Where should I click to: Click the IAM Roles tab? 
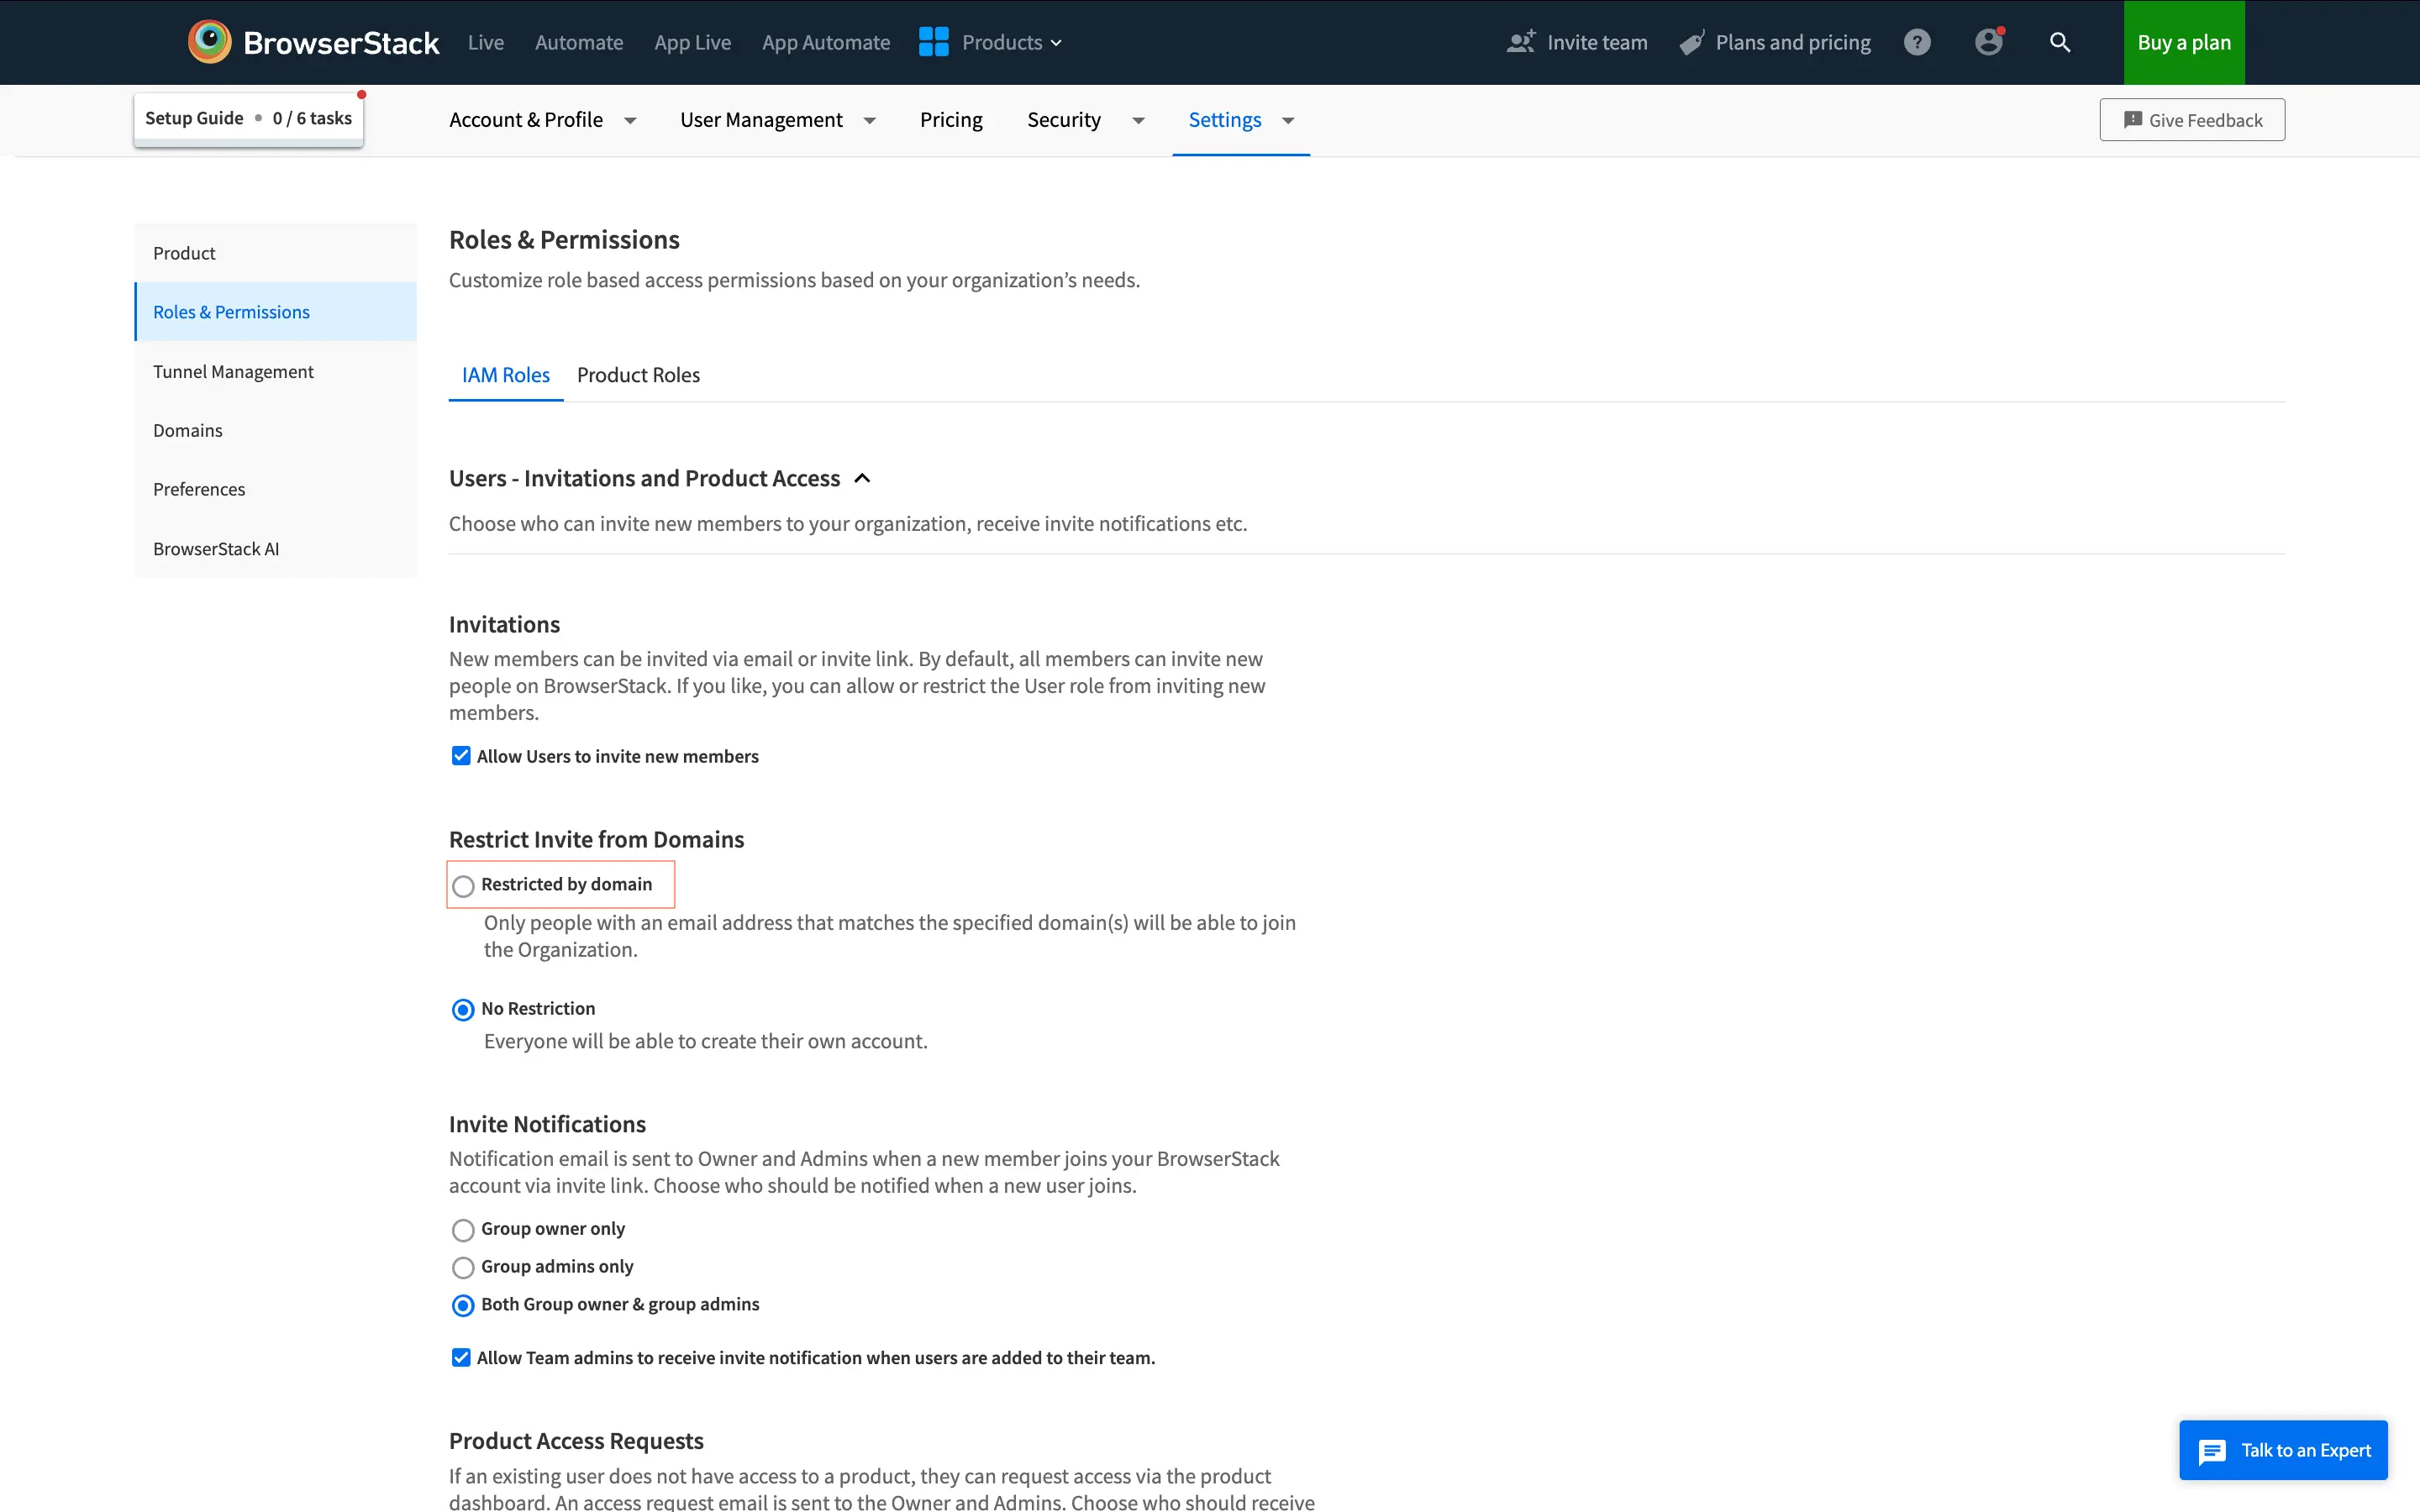(505, 375)
